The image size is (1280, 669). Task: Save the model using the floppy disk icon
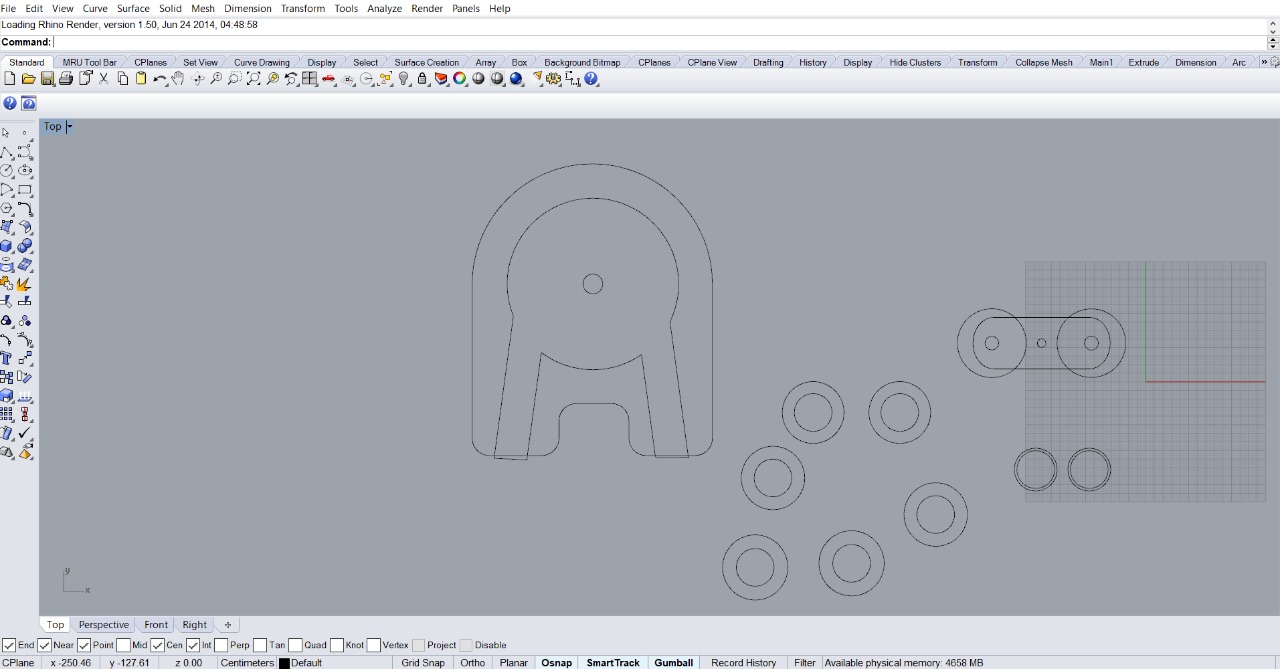tap(47, 79)
